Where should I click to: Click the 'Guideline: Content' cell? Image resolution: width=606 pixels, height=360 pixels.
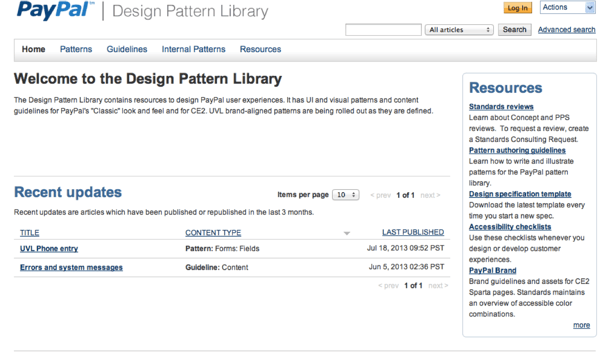coord(217,267)
